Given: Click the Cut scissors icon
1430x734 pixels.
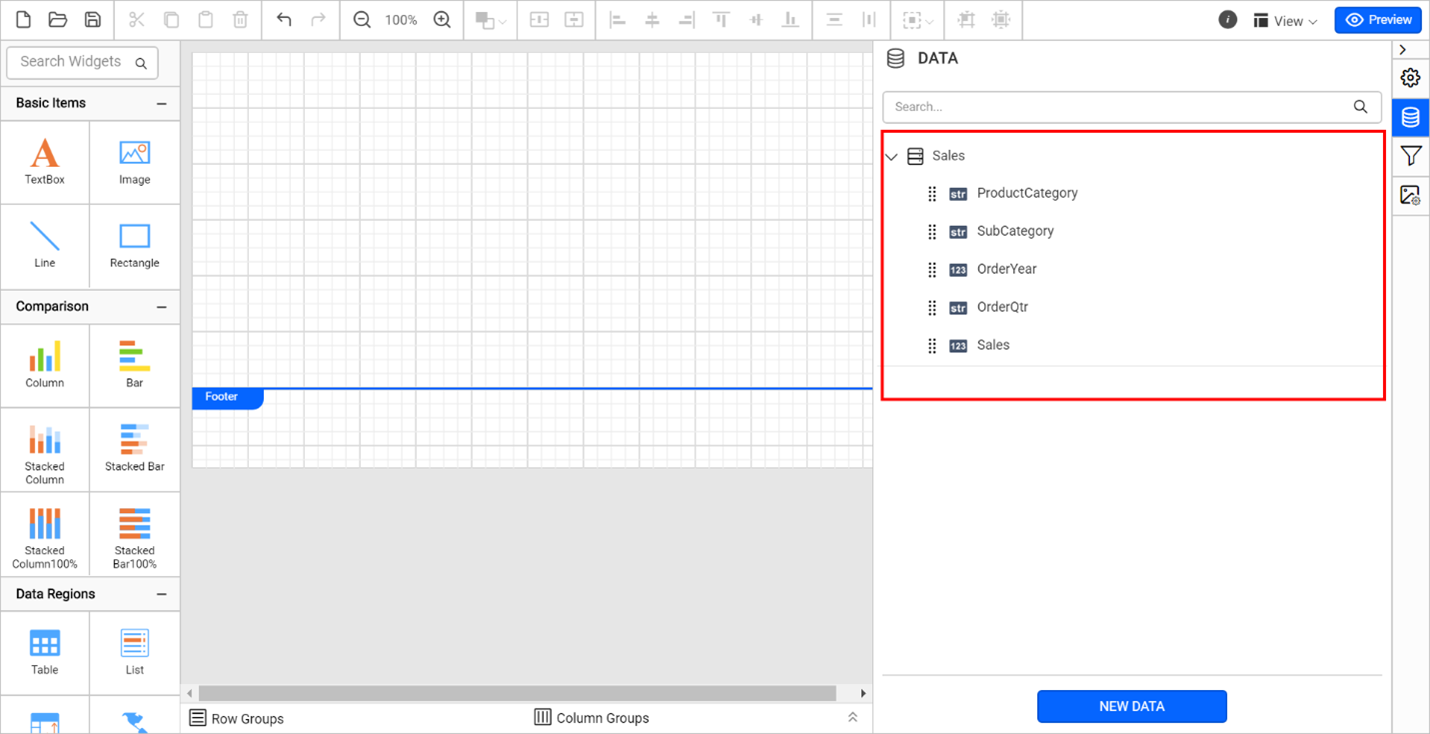Looking at the screenshot, I should (137, 20).
